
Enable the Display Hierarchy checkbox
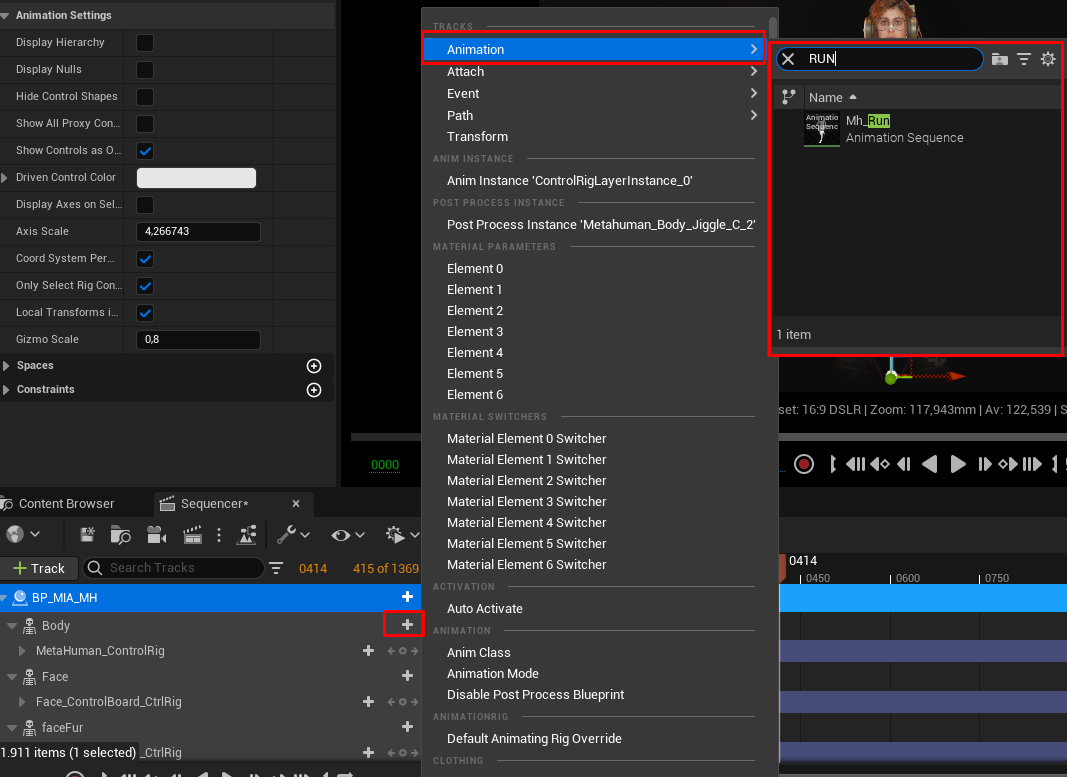145,43
